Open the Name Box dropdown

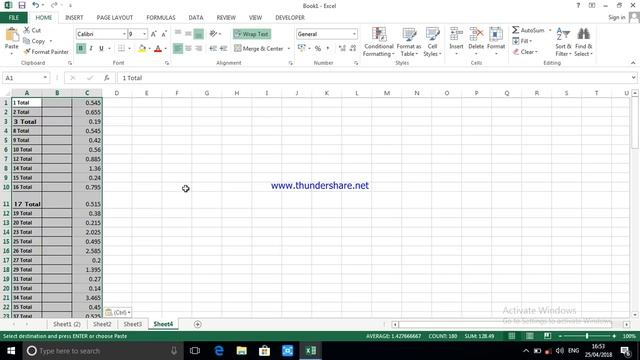tap(45, 78)
